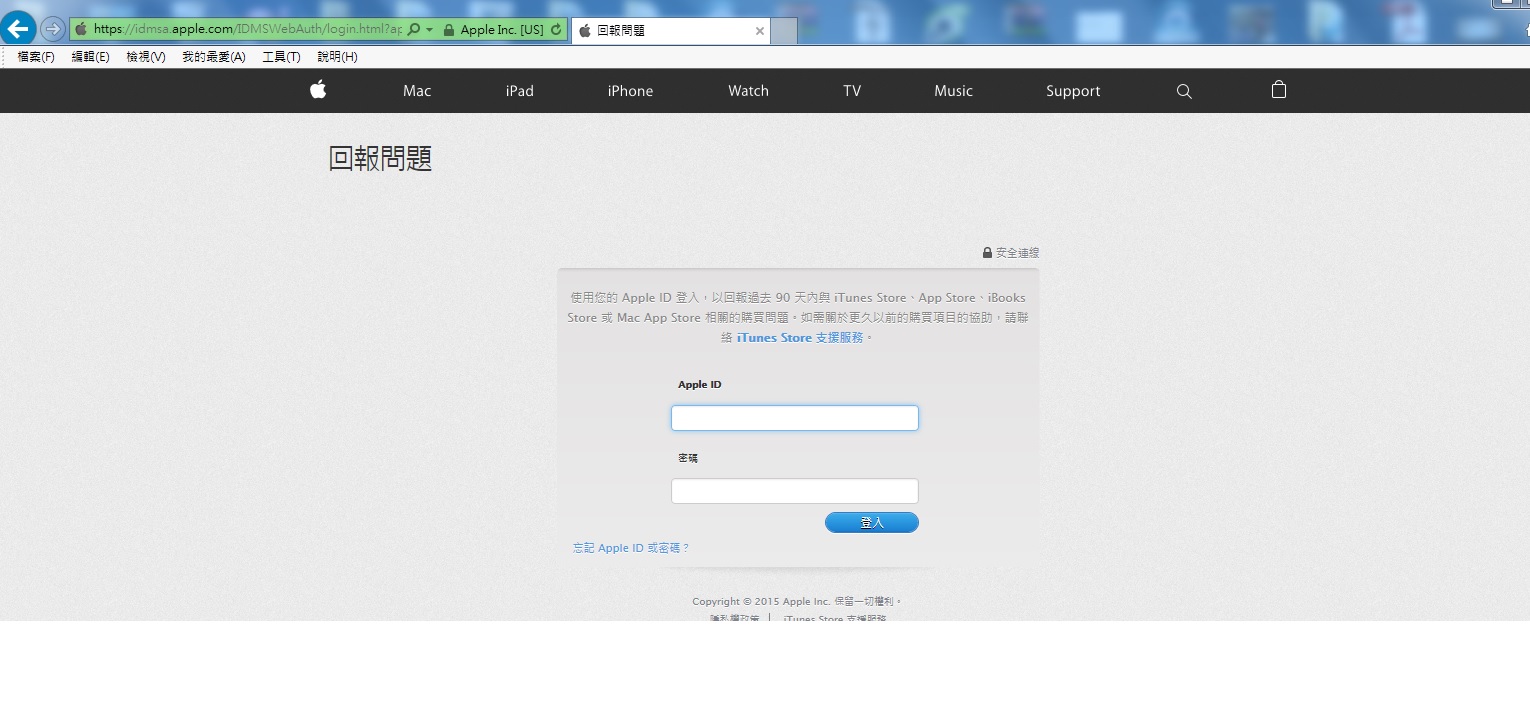Open the 檔案(F) menu
Image resolution: width=1530 pixels, height=720 pixels.
coord(36,57)
